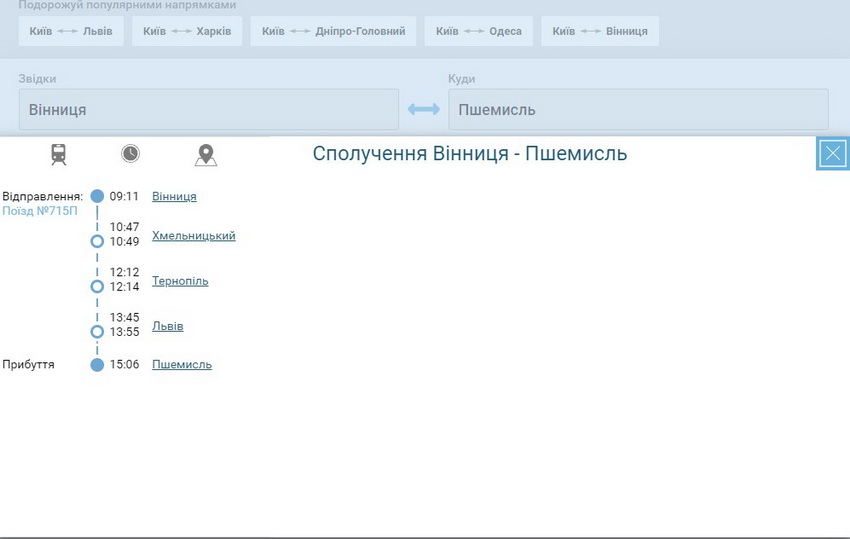Screen dimensions: 850x539
Task: Open the Тернопіль station link
Action: click(180, 281)
